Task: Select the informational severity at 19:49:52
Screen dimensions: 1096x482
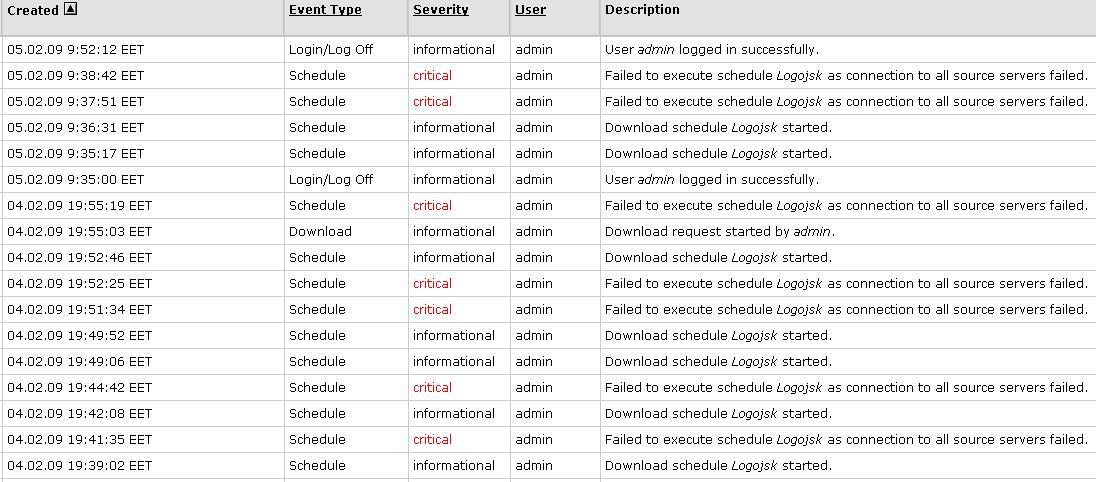Action: click(x=454, y=335)
